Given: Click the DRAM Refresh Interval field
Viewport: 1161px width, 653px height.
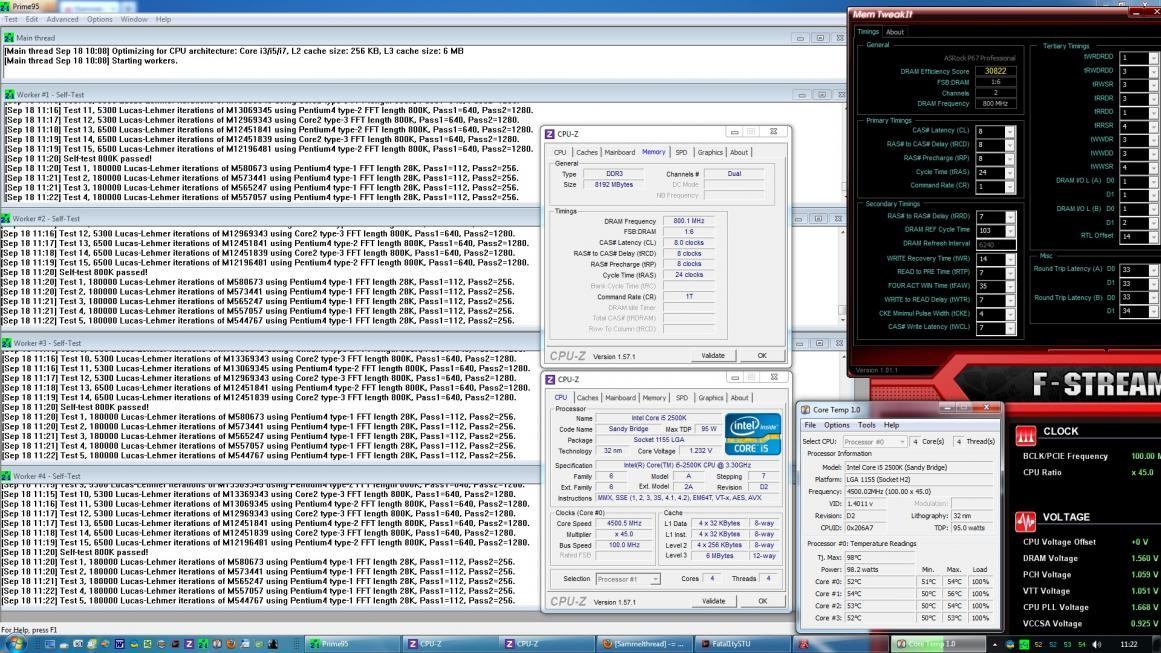Looking at the screenshot, I should pyautogui.click(x=995, y=244).
